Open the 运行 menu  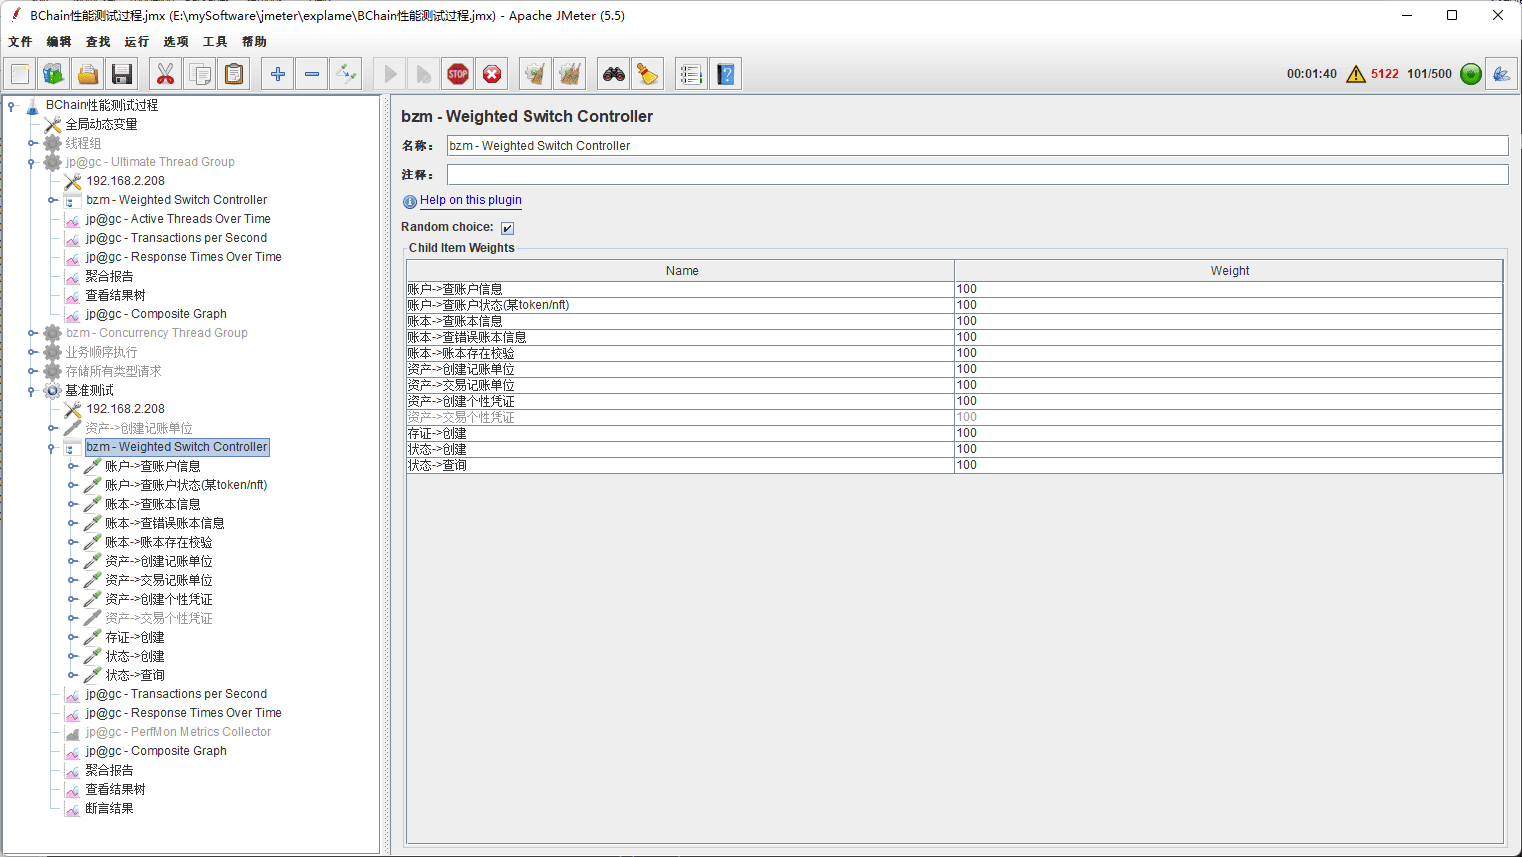(136, 42)
